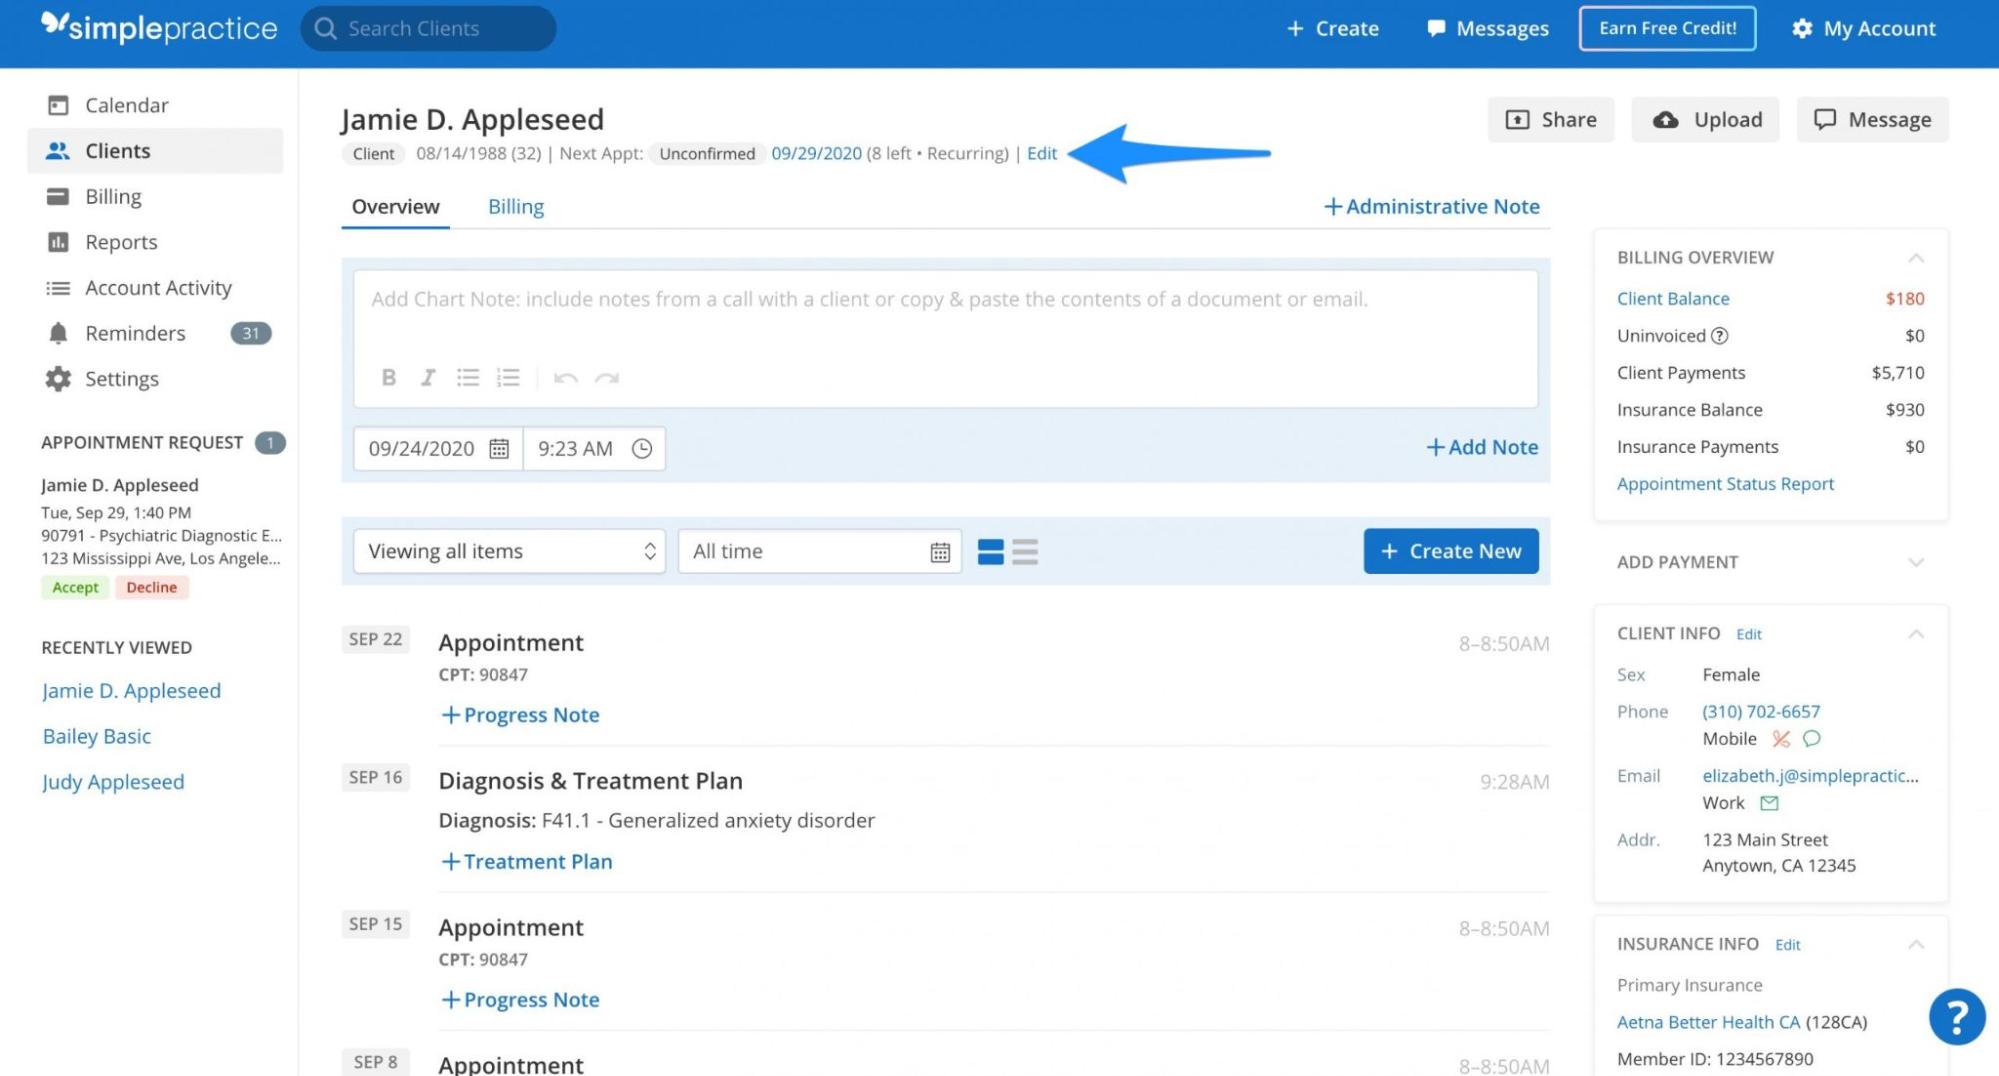Open Reports in the left sidebar
This screenshot has height=1076, width=1999.
pyautogui.click(x=120, y=241)
